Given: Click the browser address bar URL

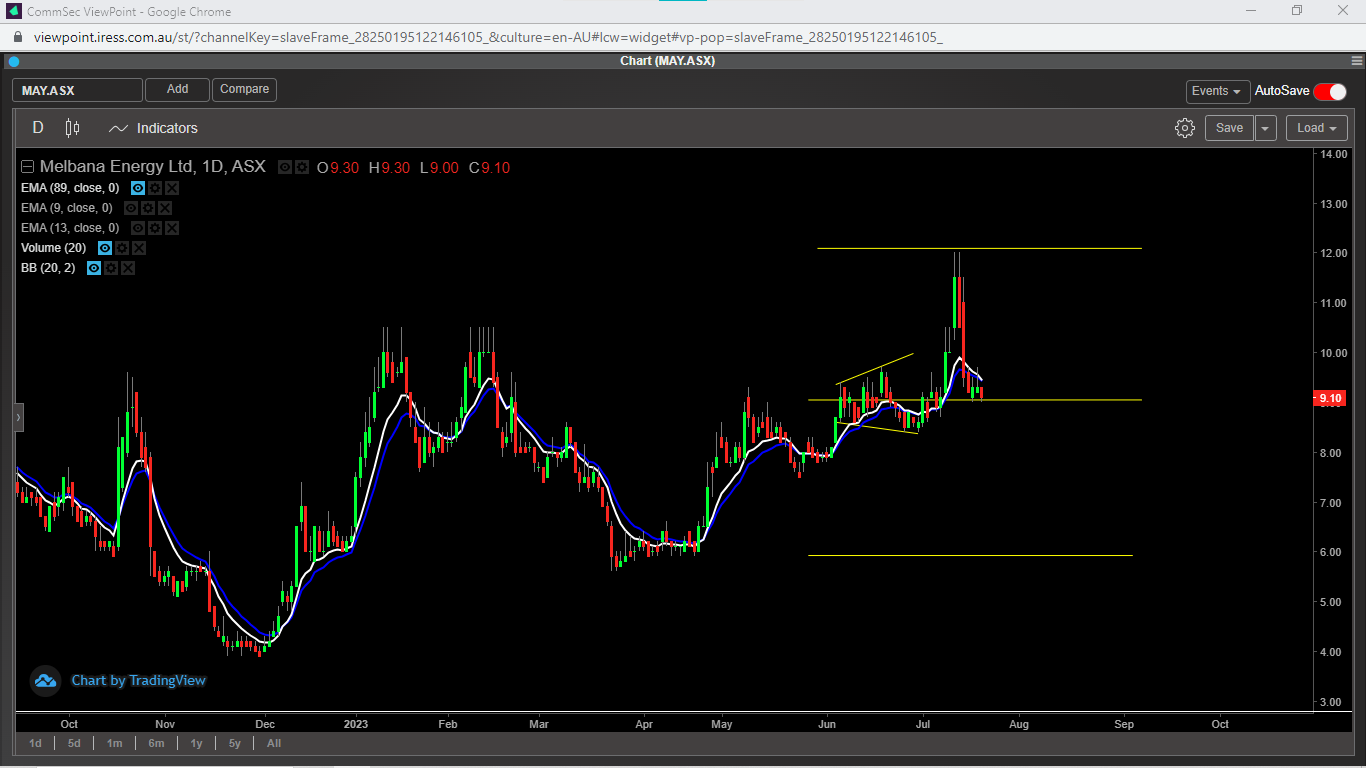Looking at the screenshot, I should 488,37.
